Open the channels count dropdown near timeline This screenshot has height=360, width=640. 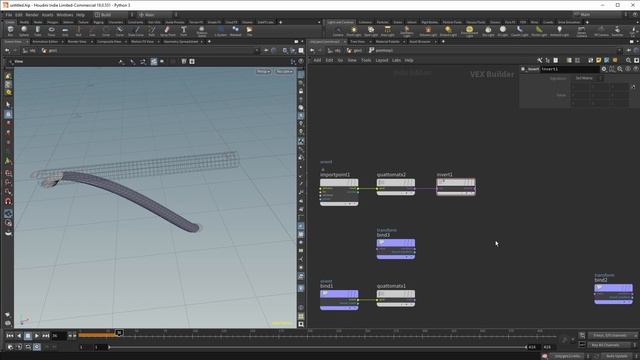pyautogui.click(x=613, y=336)
